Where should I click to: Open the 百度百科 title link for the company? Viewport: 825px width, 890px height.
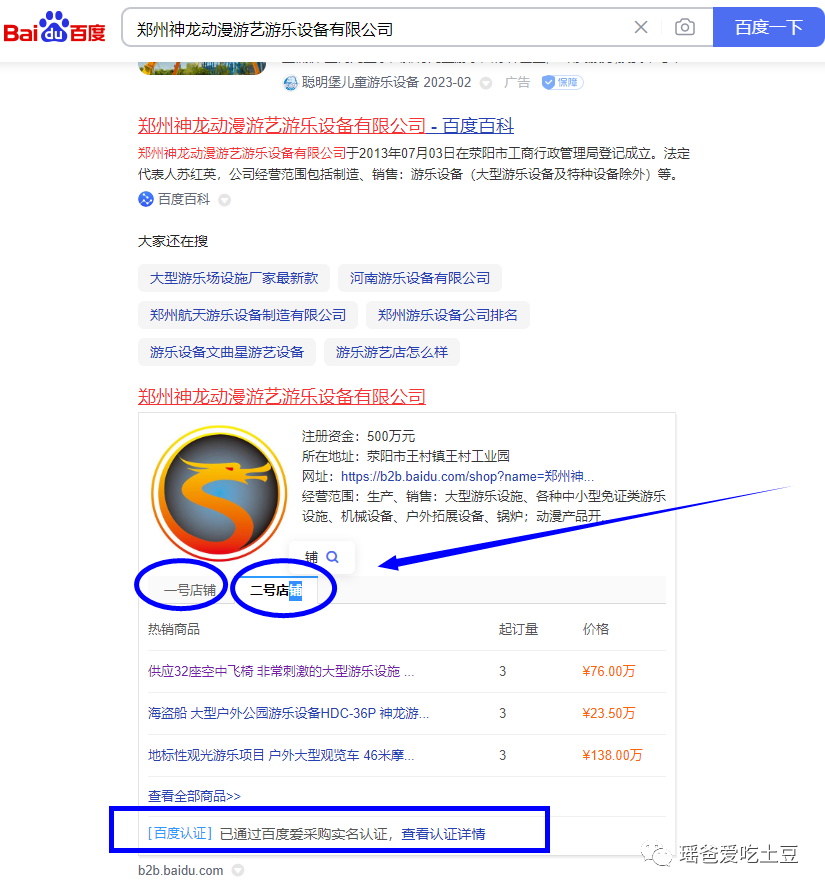point(325,125)
